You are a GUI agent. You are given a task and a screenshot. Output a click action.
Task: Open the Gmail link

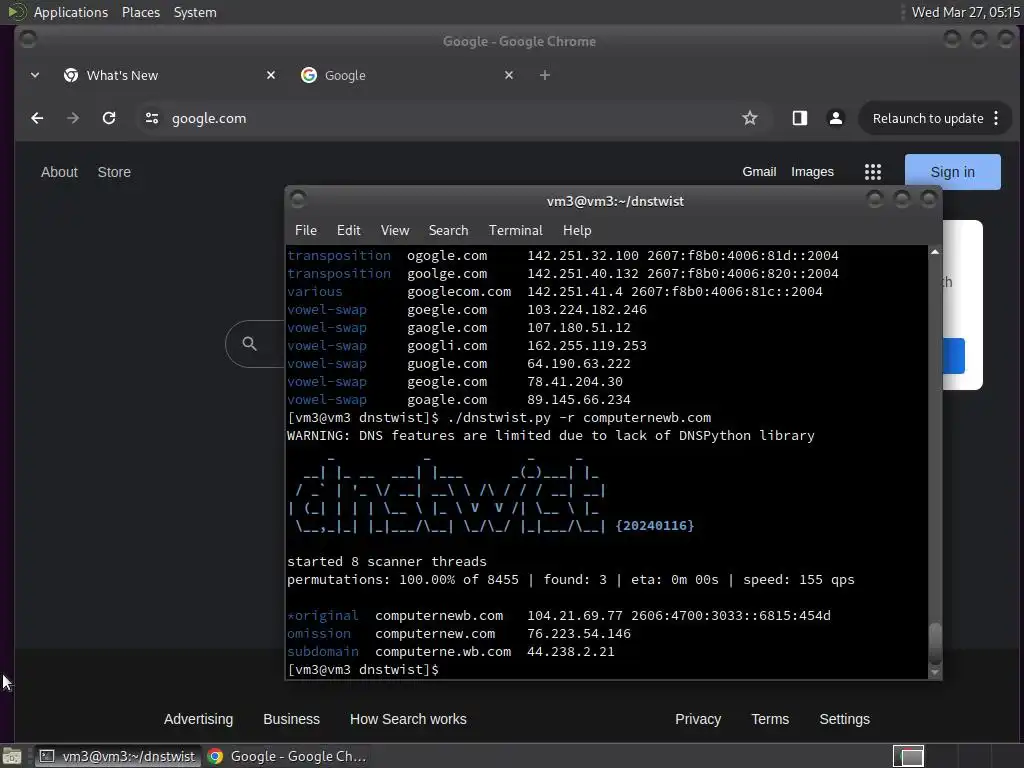click(x=760, y=172)
